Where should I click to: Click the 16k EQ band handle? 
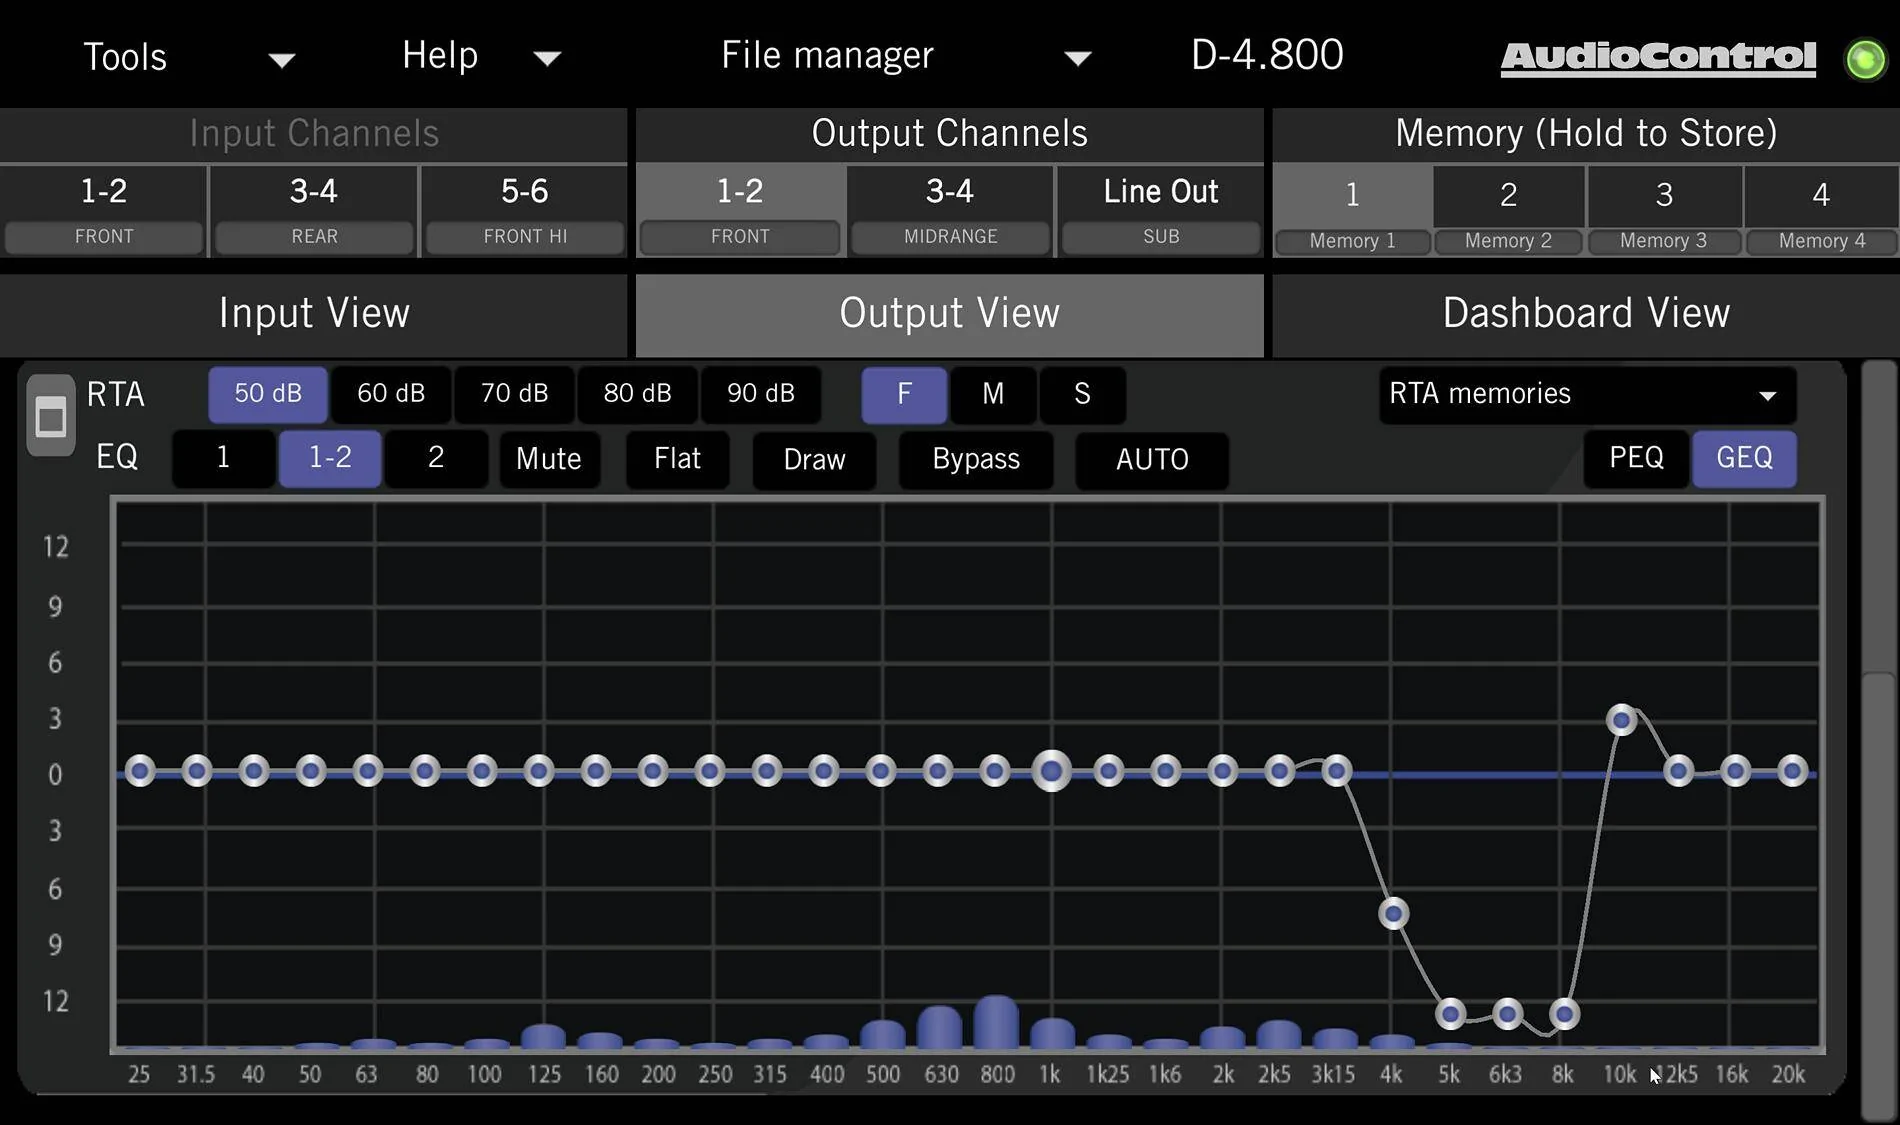click(1735, 771)
